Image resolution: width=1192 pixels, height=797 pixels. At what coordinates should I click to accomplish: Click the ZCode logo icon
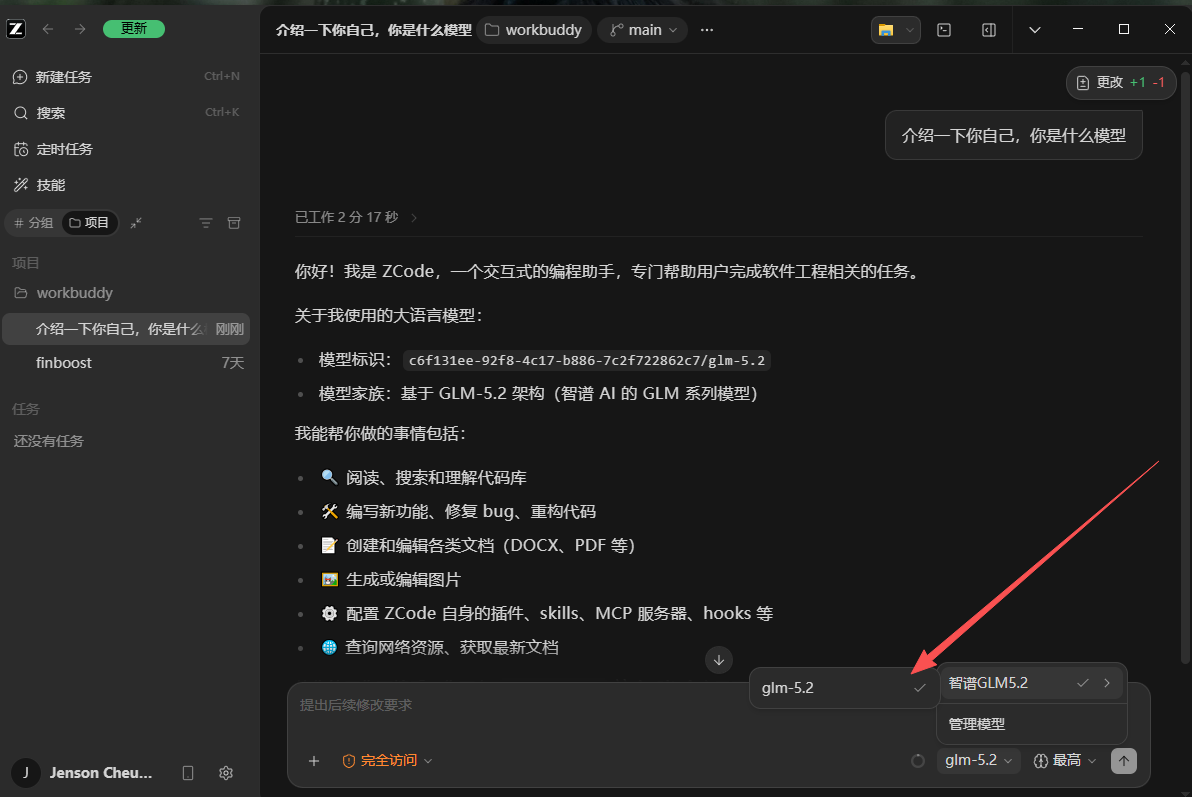[x=16, y=29]
